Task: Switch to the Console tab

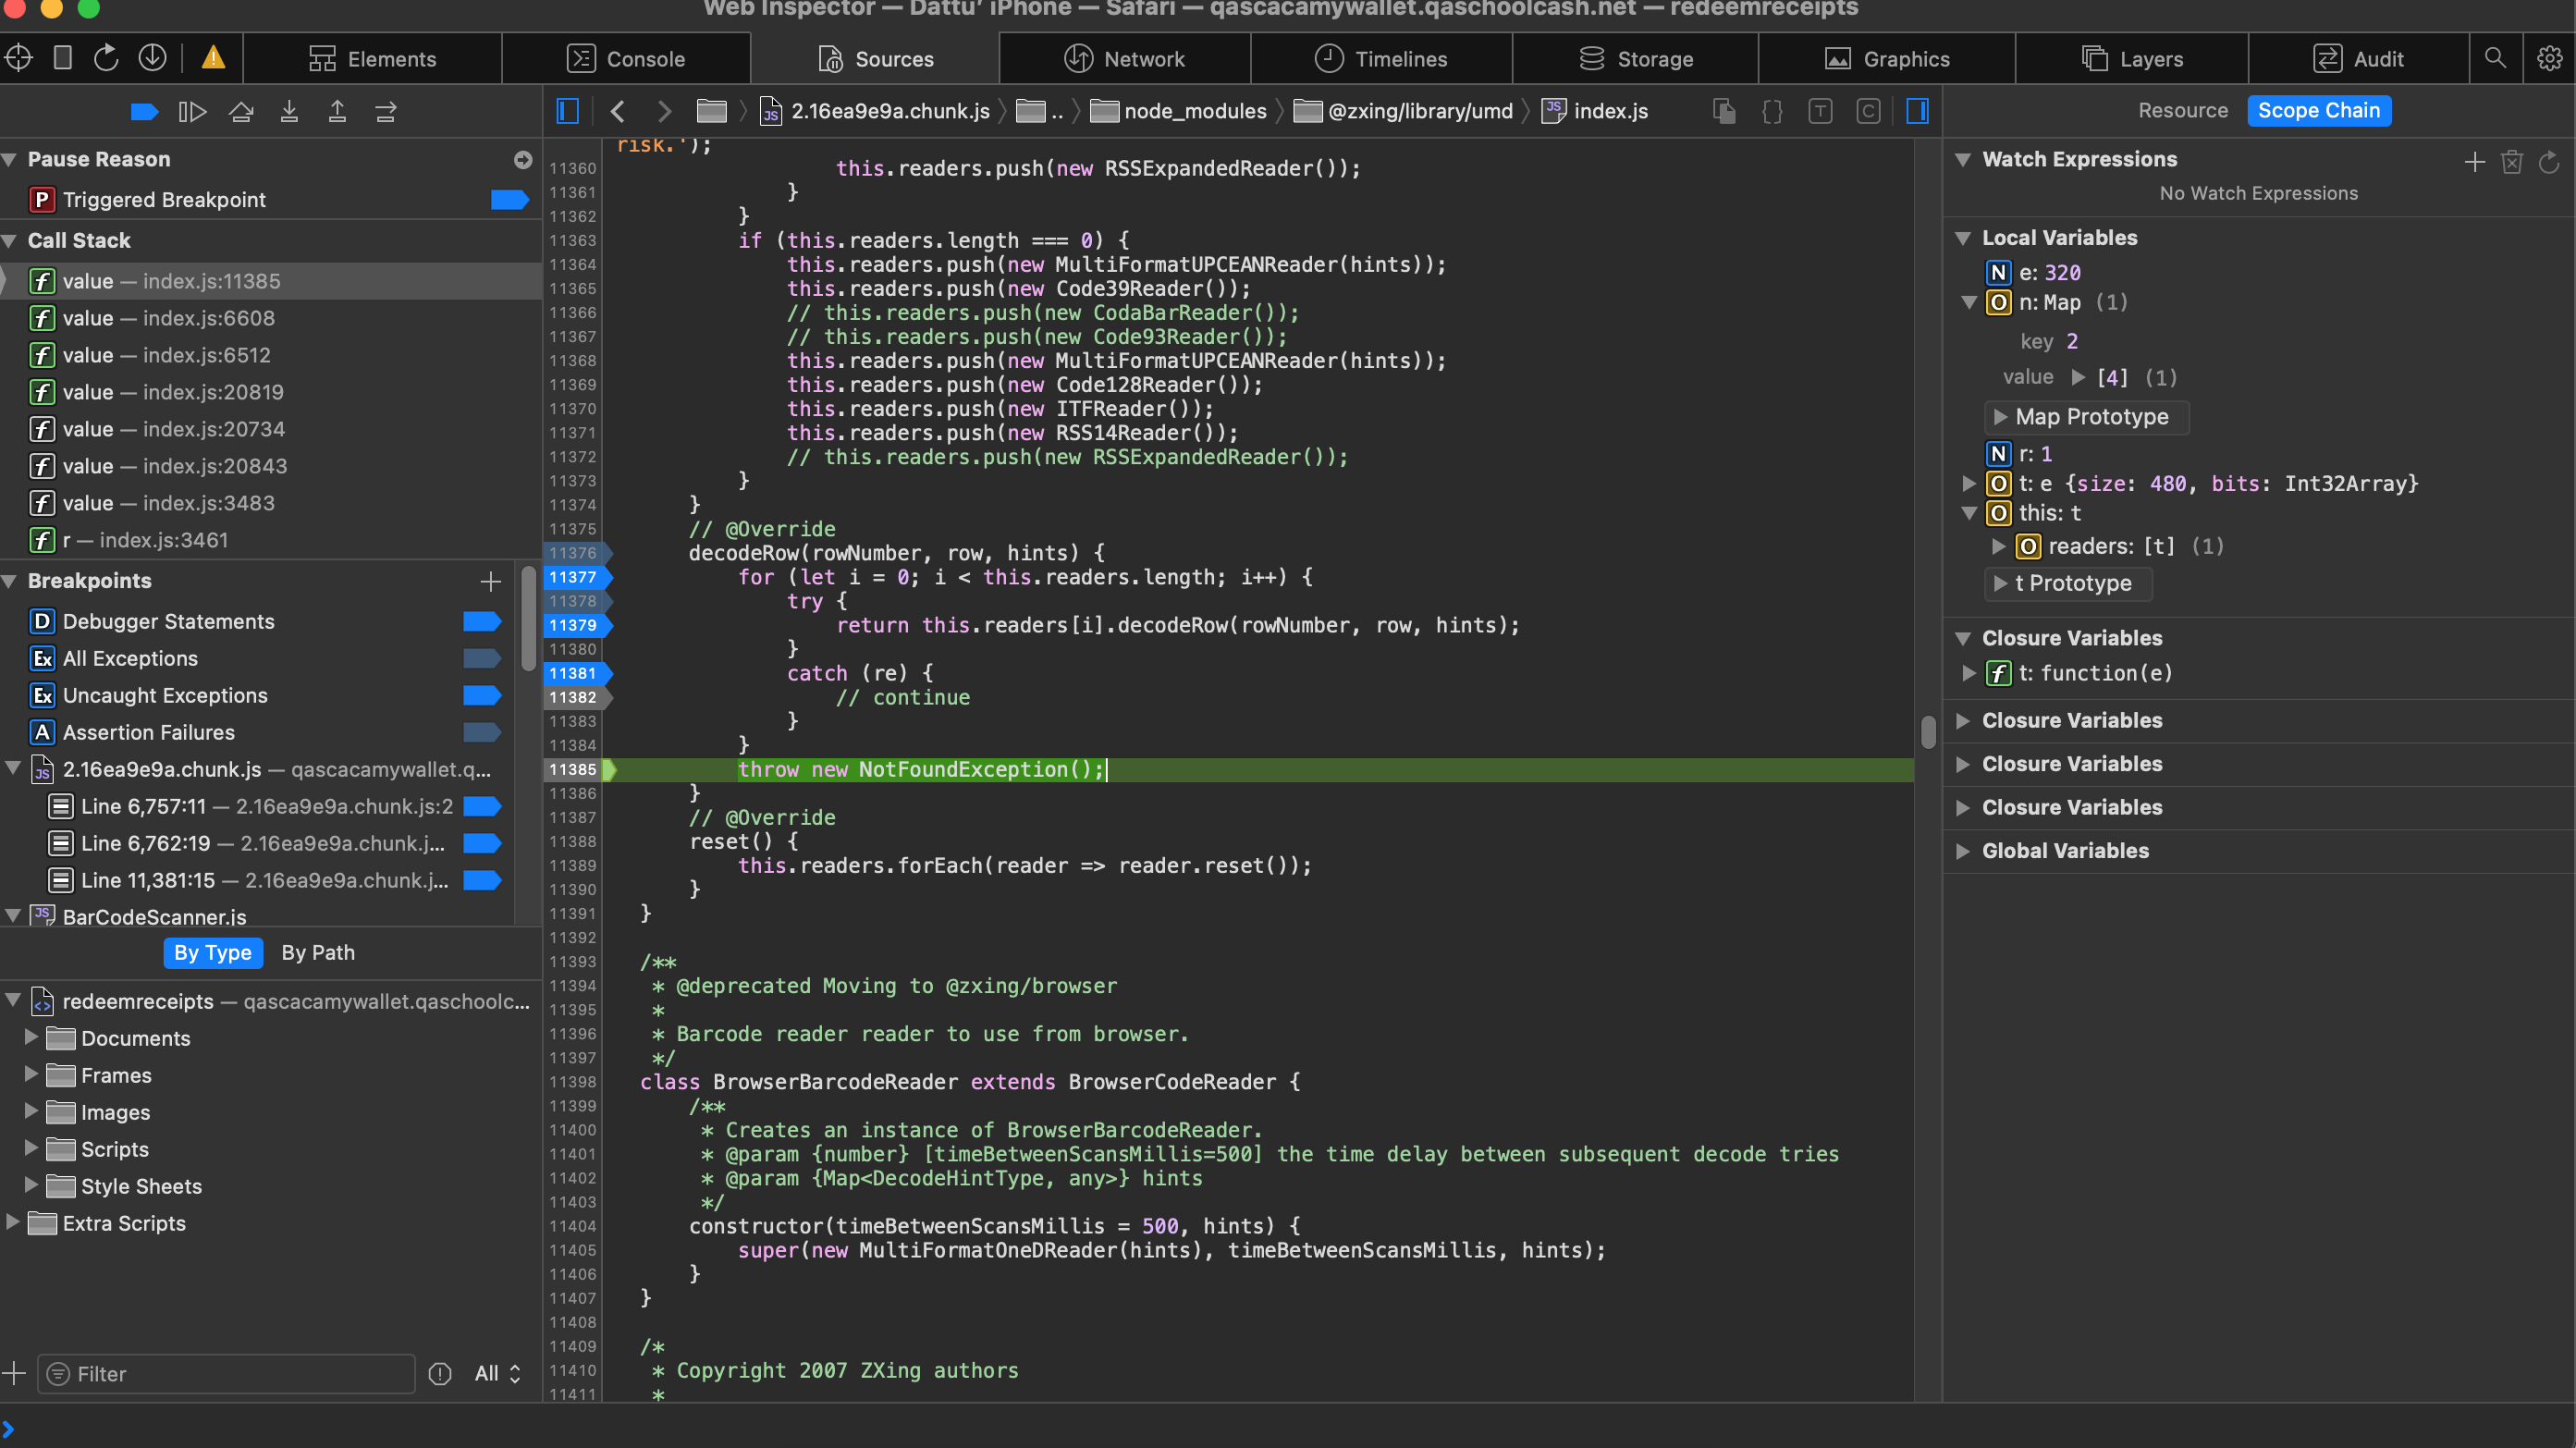Action: tap(626, 59)
